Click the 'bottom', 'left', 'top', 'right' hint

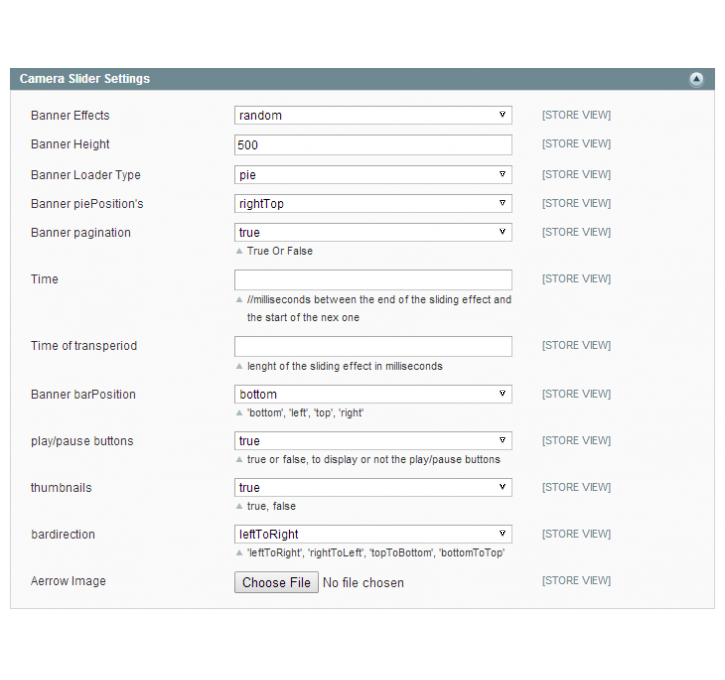pyautogui.click(x=305, y=413)
